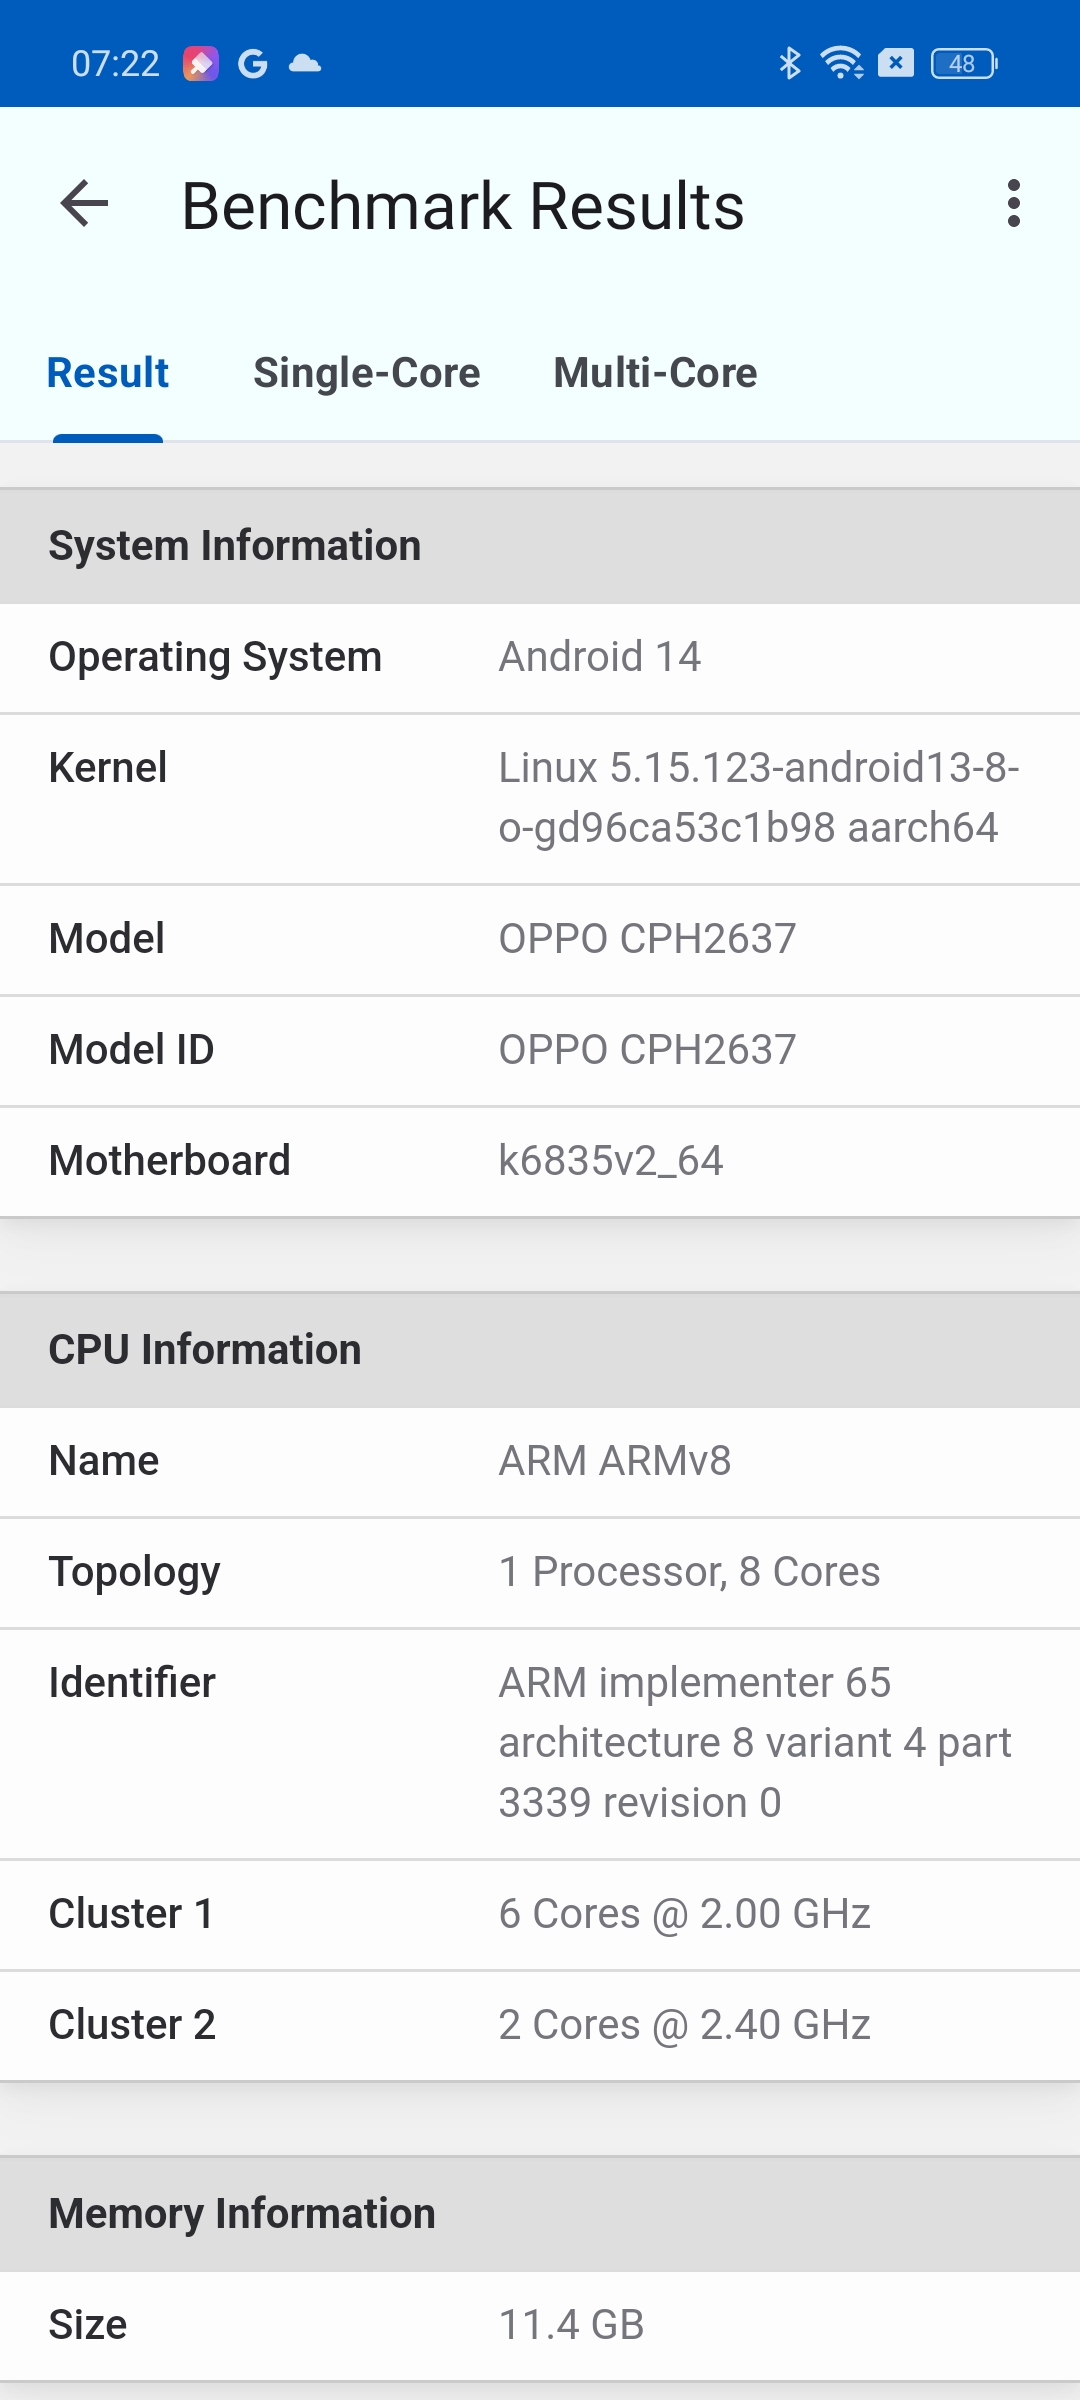Tap the battery indicator showing 48
The width and height of the screenshot is (1080, 2400).
click(x=964, y=64)
